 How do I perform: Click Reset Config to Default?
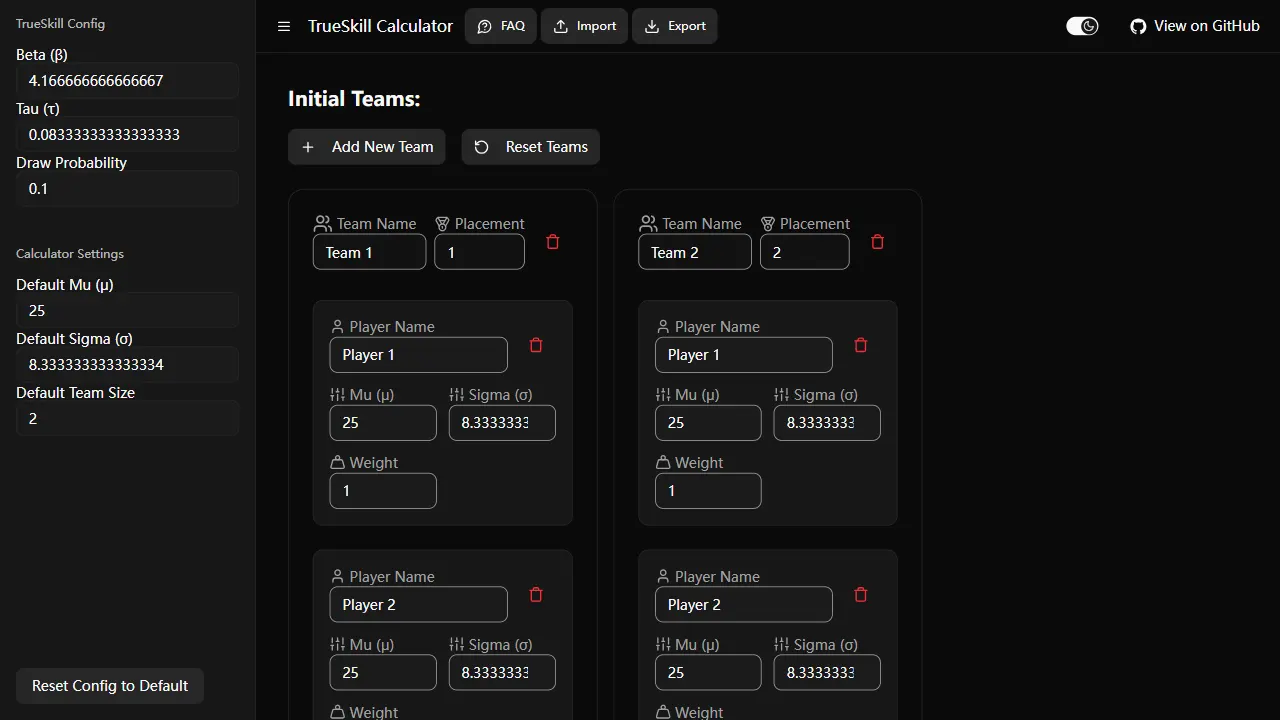(x=110, y=686)
